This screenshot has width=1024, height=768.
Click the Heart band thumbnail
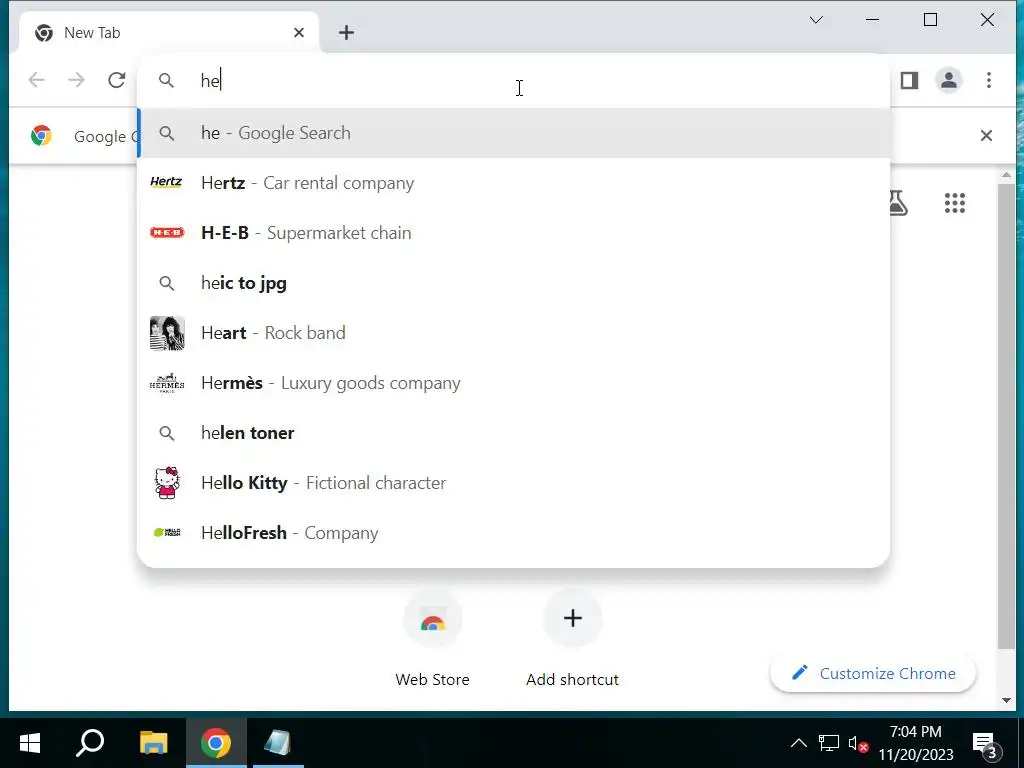click(x=167, y=333)
